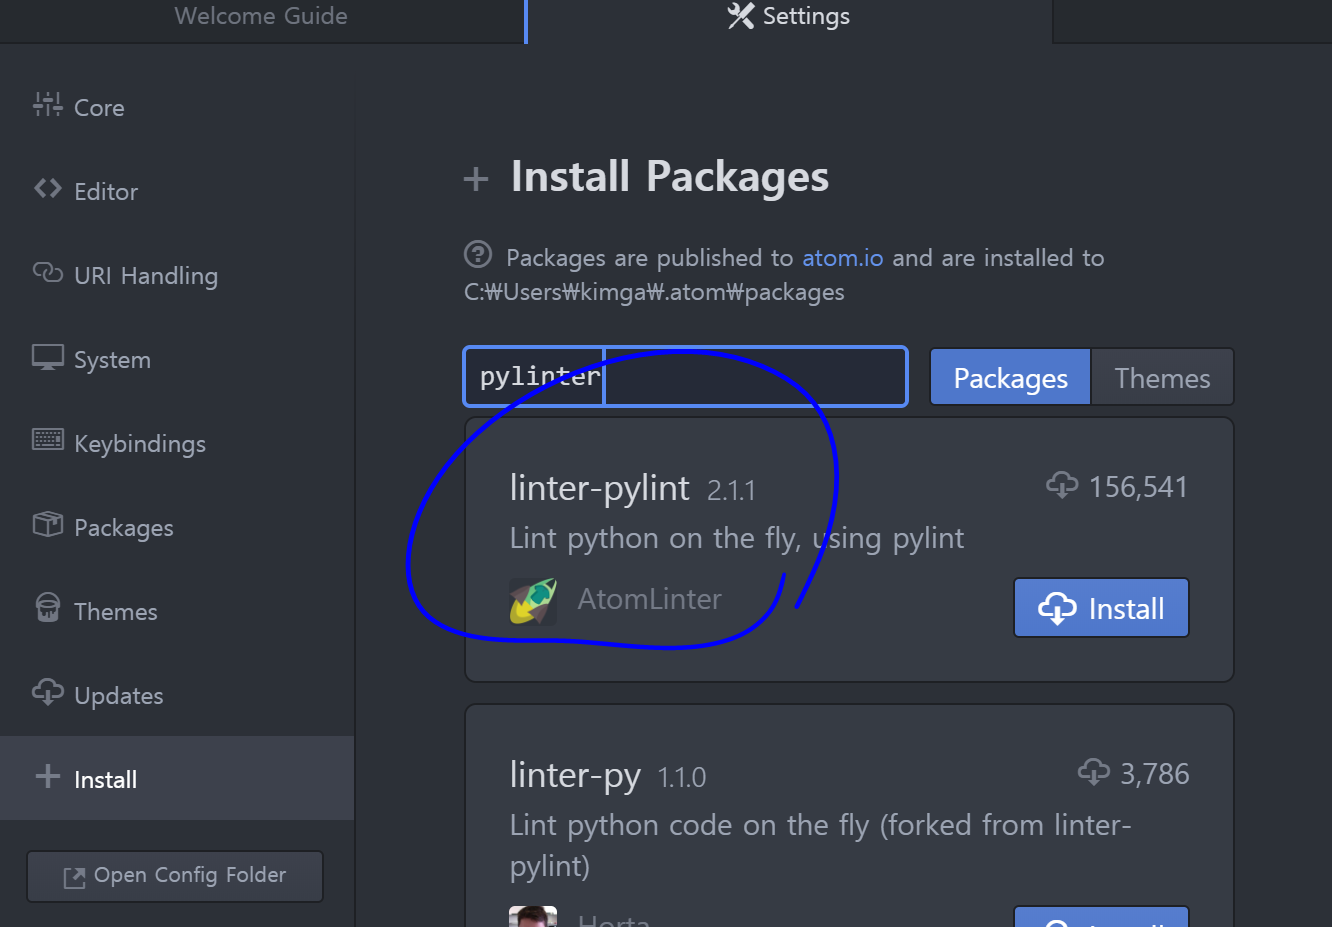Click the AtomLinter author avatar
Screen dimensions: 1332x927
click(x=533, y=601)
